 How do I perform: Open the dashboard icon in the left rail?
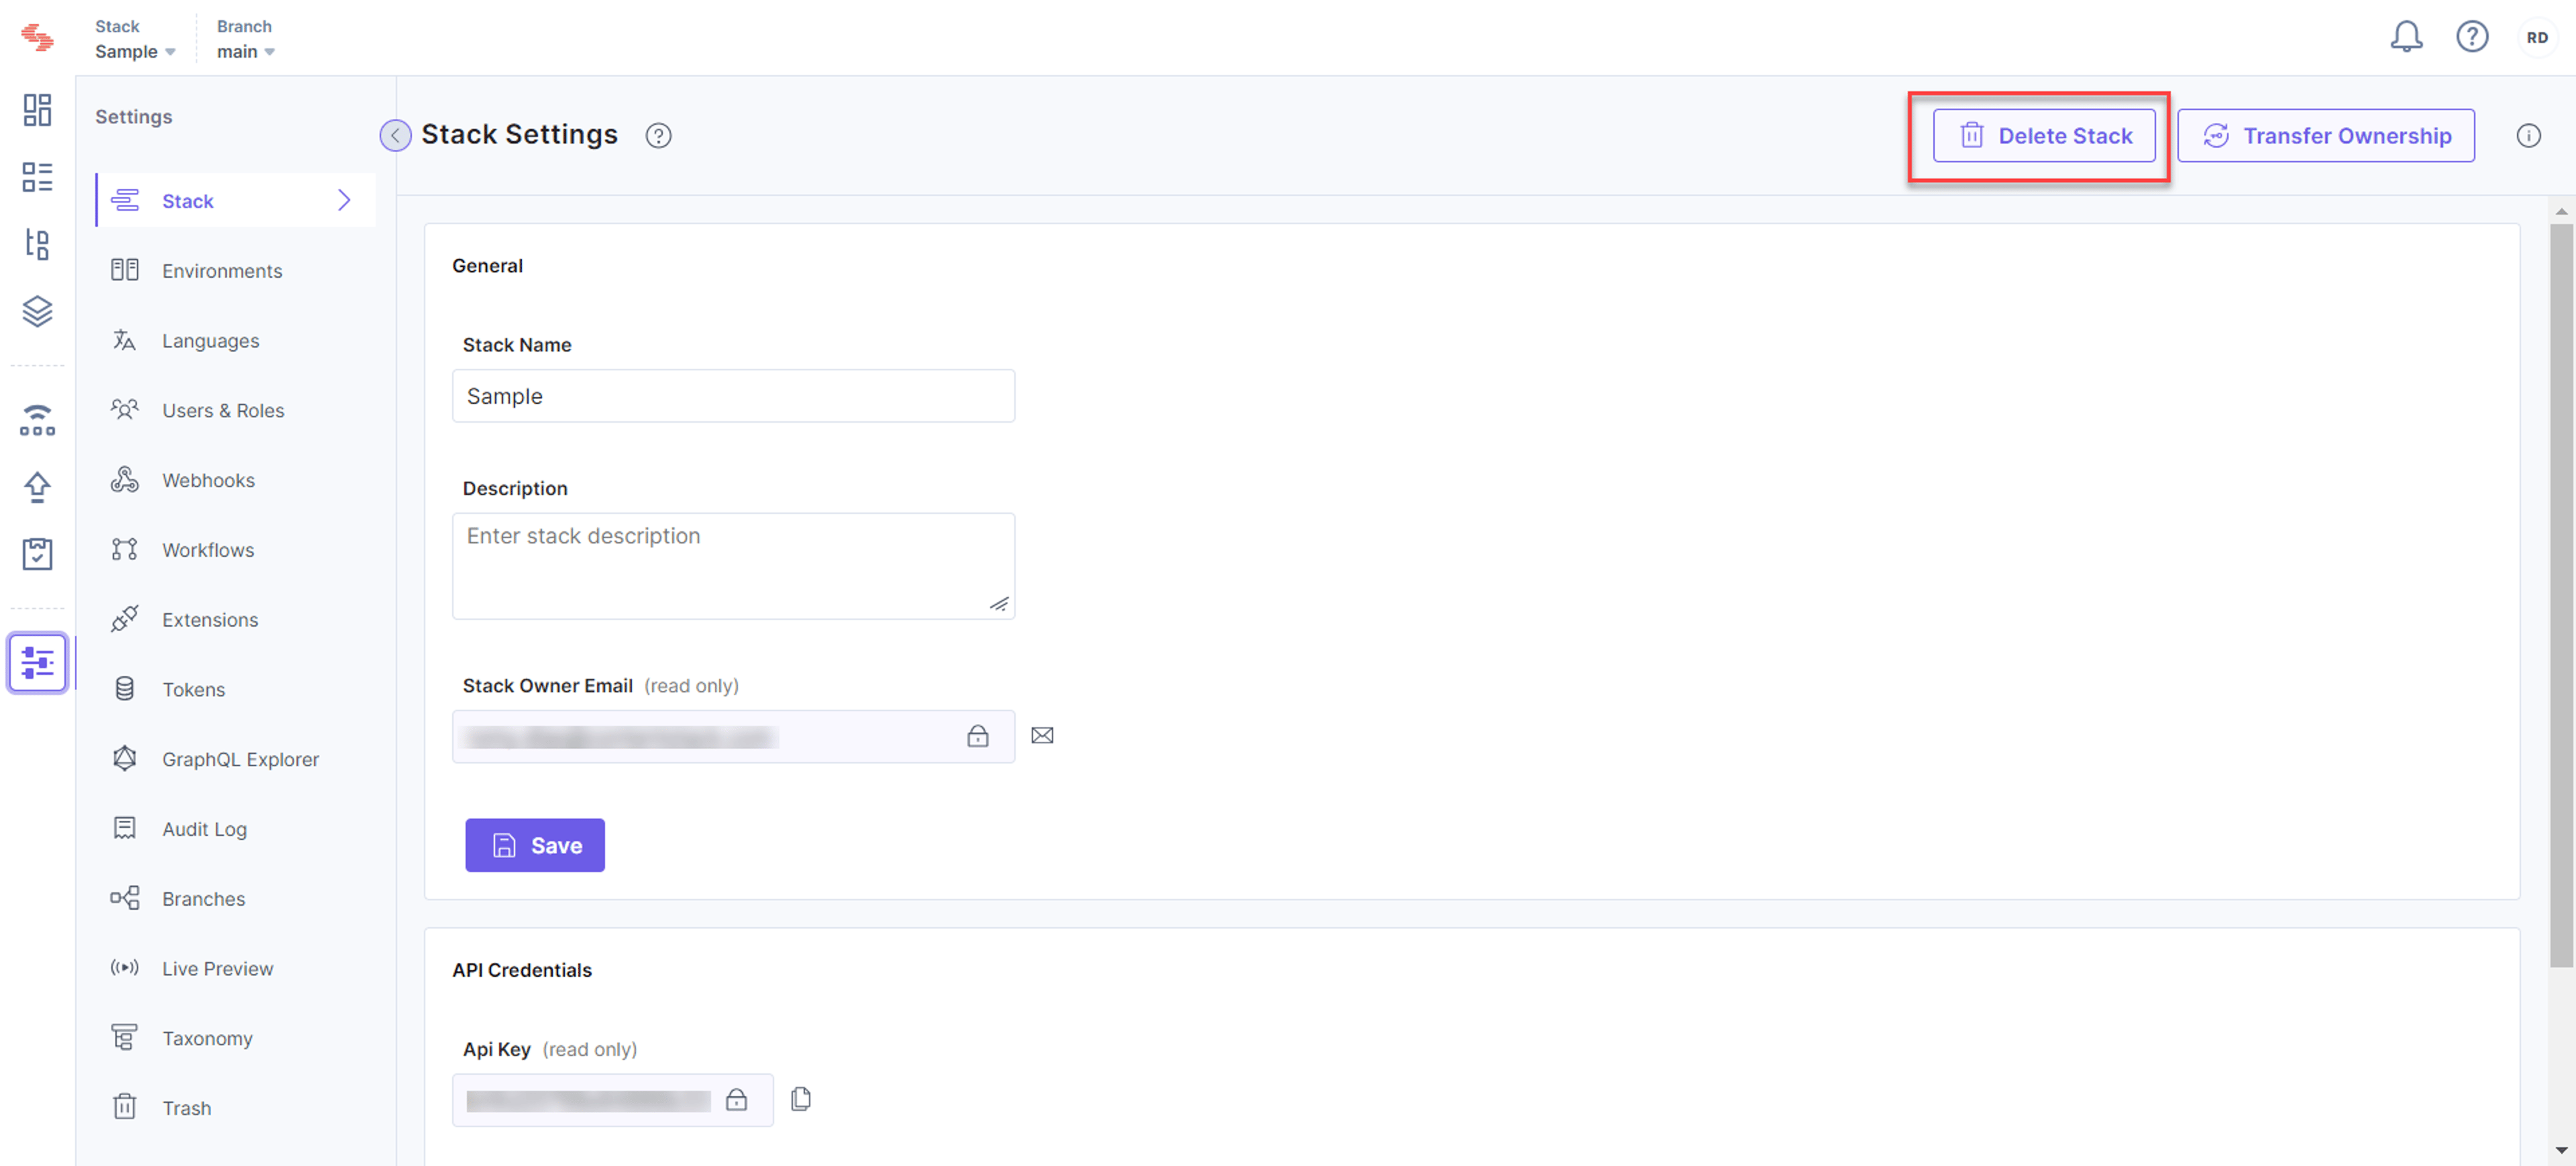click(37, 110)
